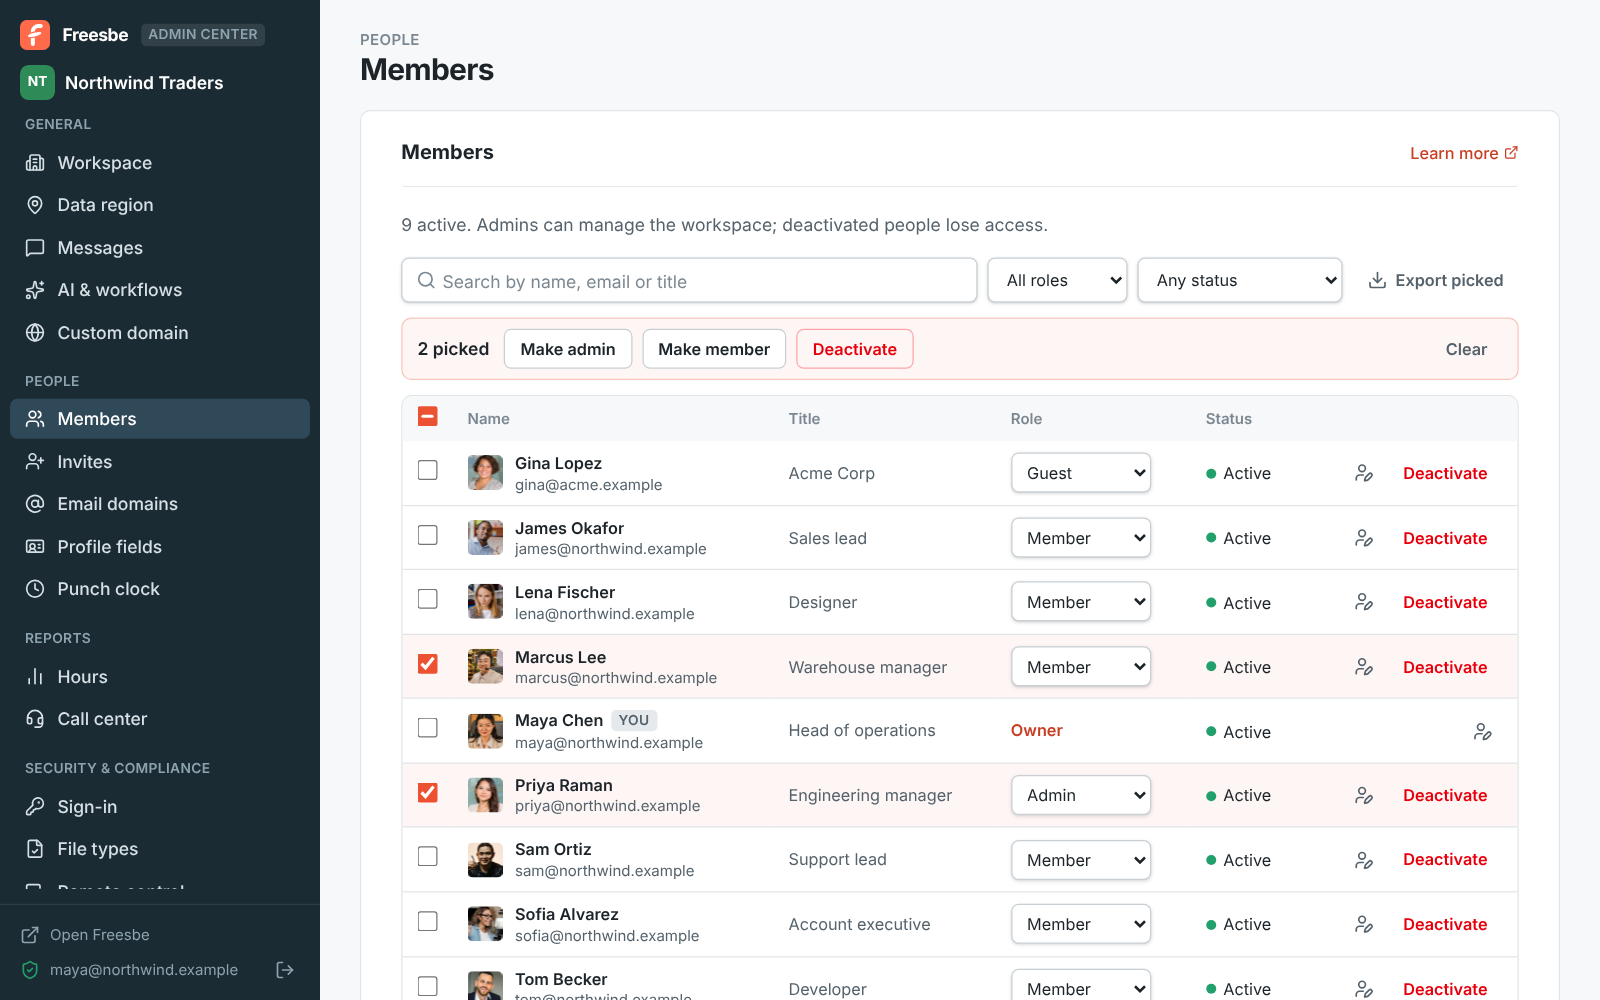Tick the checkbox for Sofia Alvarez
This screenshot has width=1600, height=1000.
coord(428,921)
